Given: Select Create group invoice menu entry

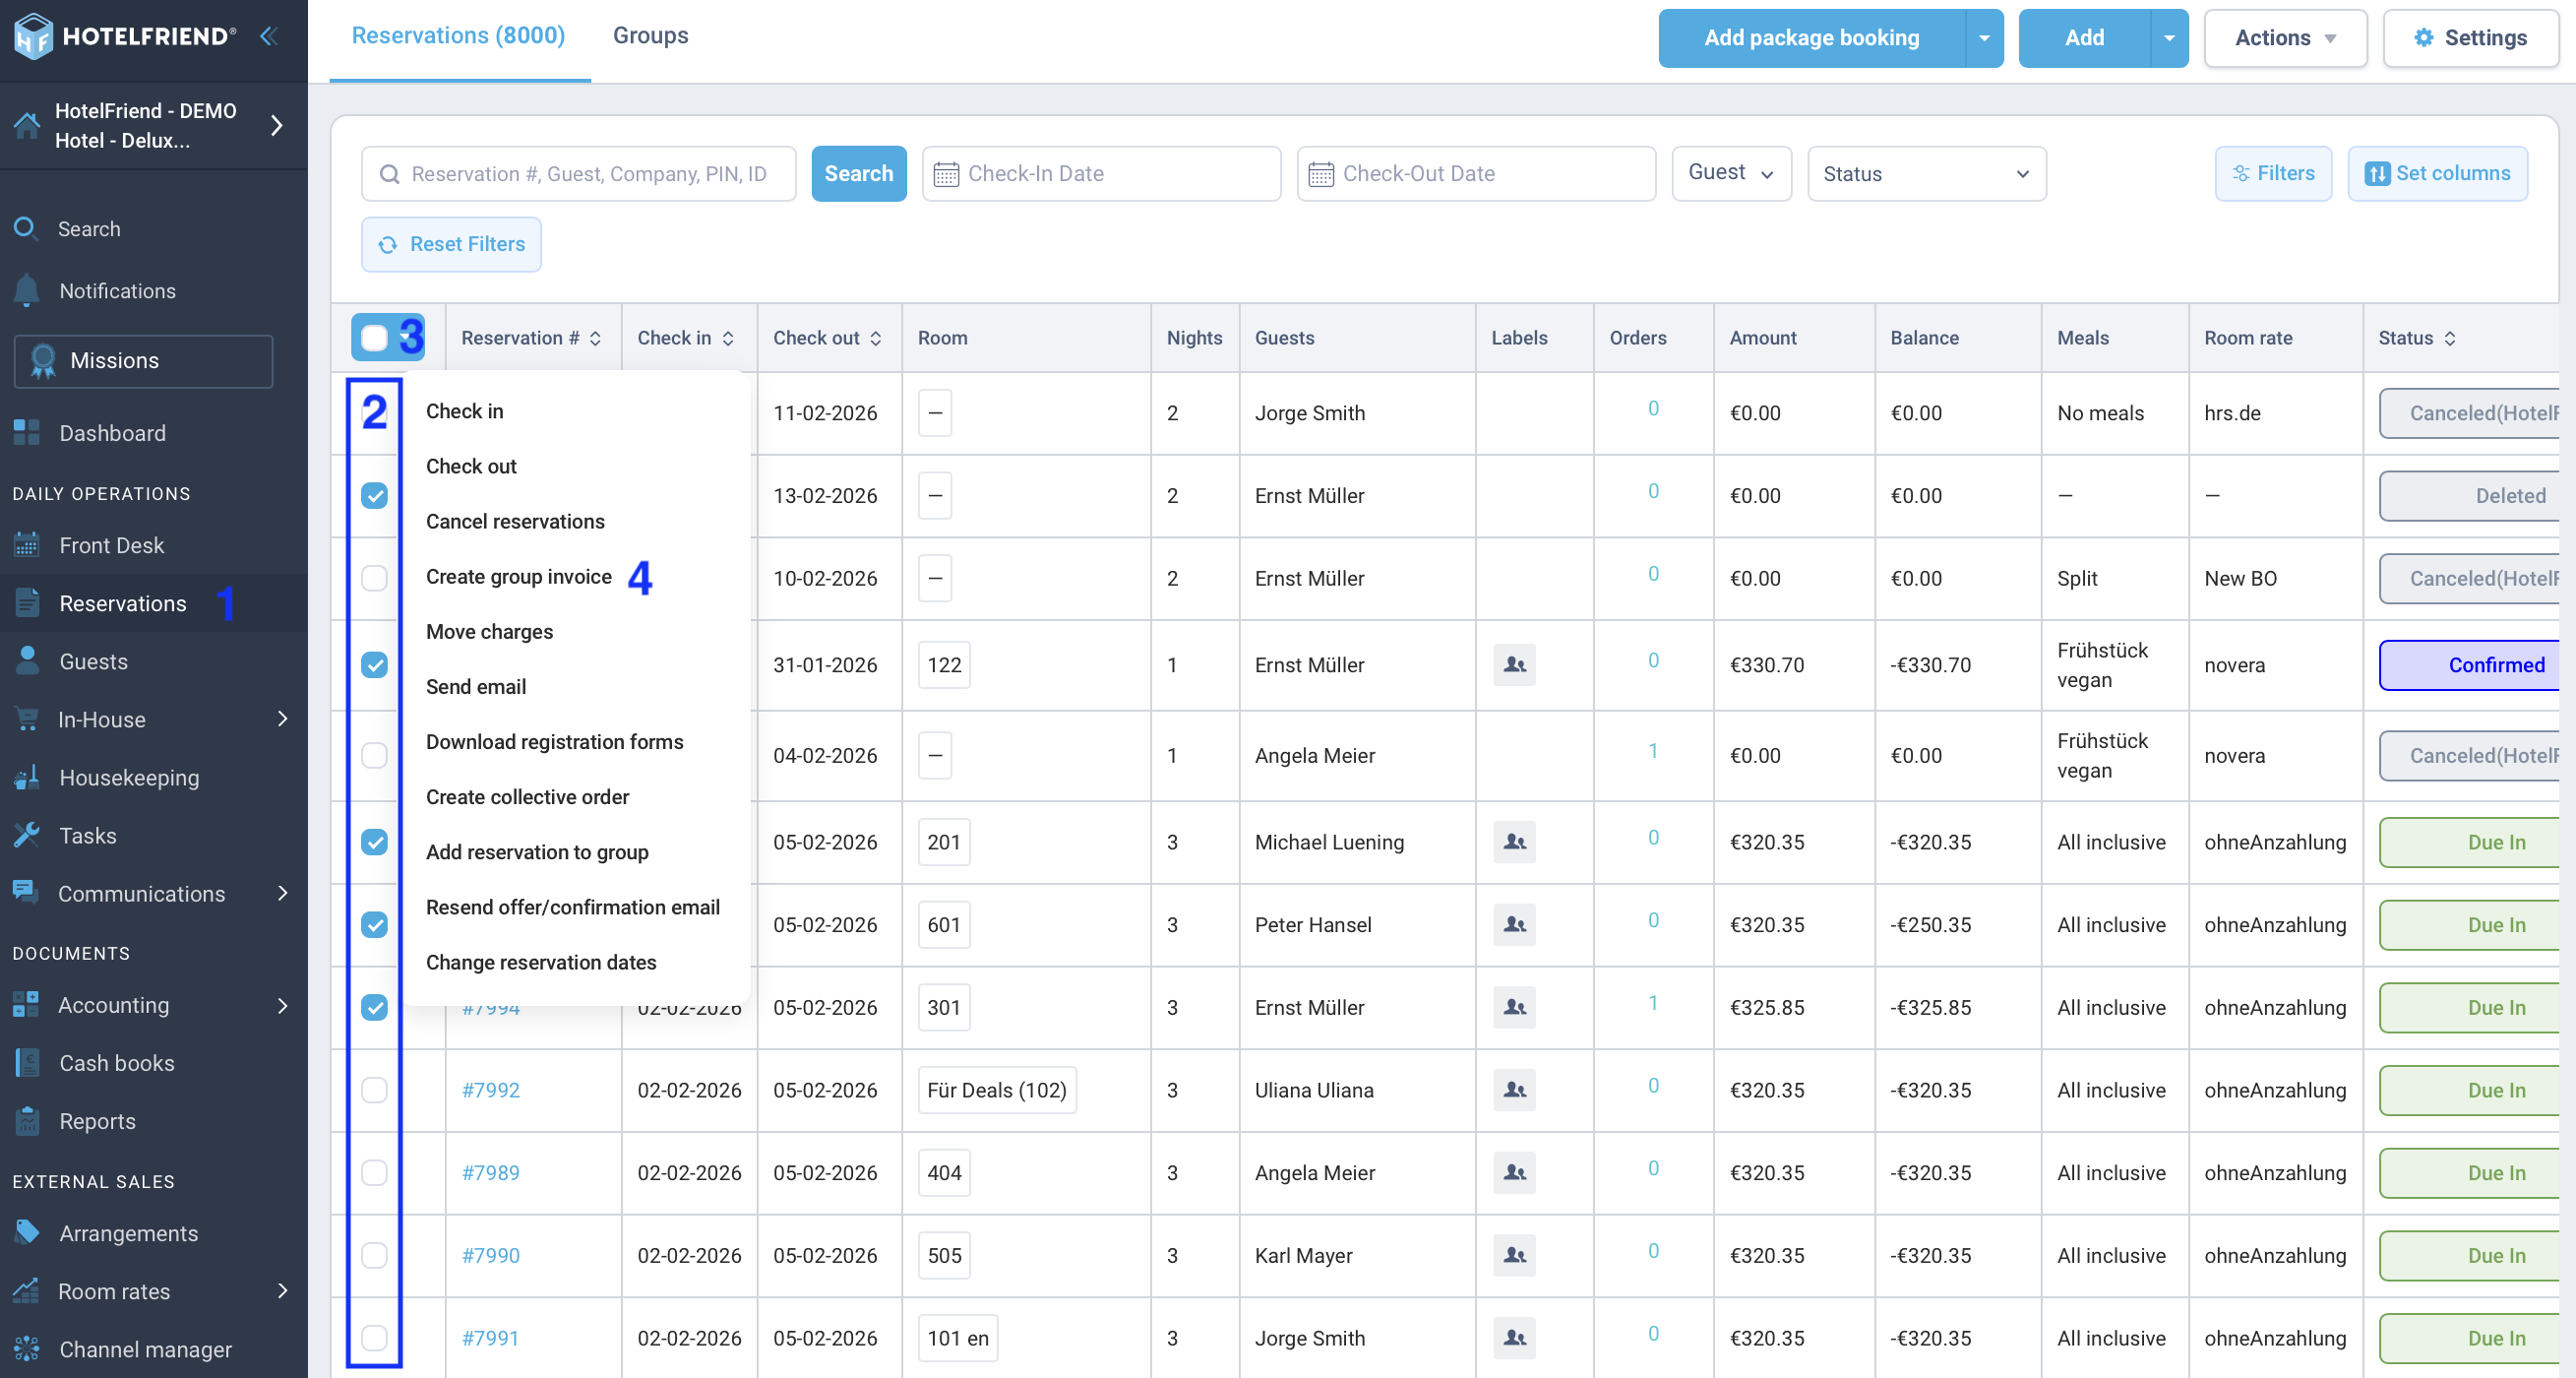Looking at the screenshot, I should coord(518,577).
